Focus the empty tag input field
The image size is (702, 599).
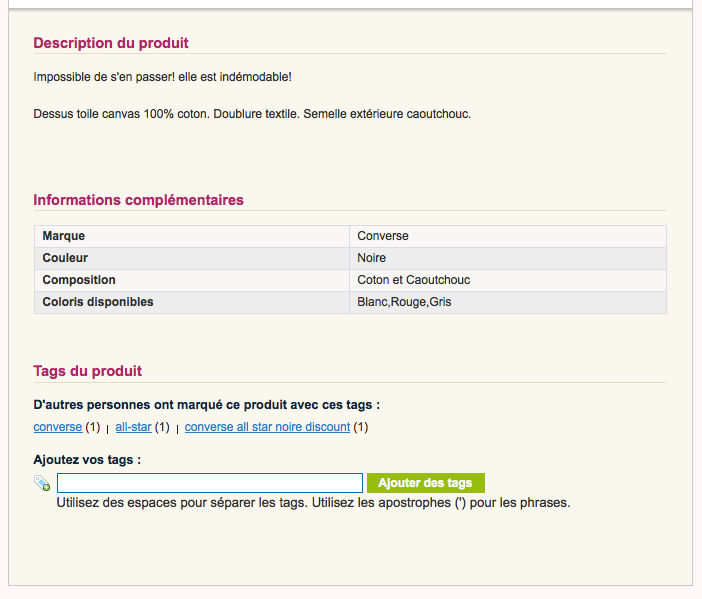209,483
